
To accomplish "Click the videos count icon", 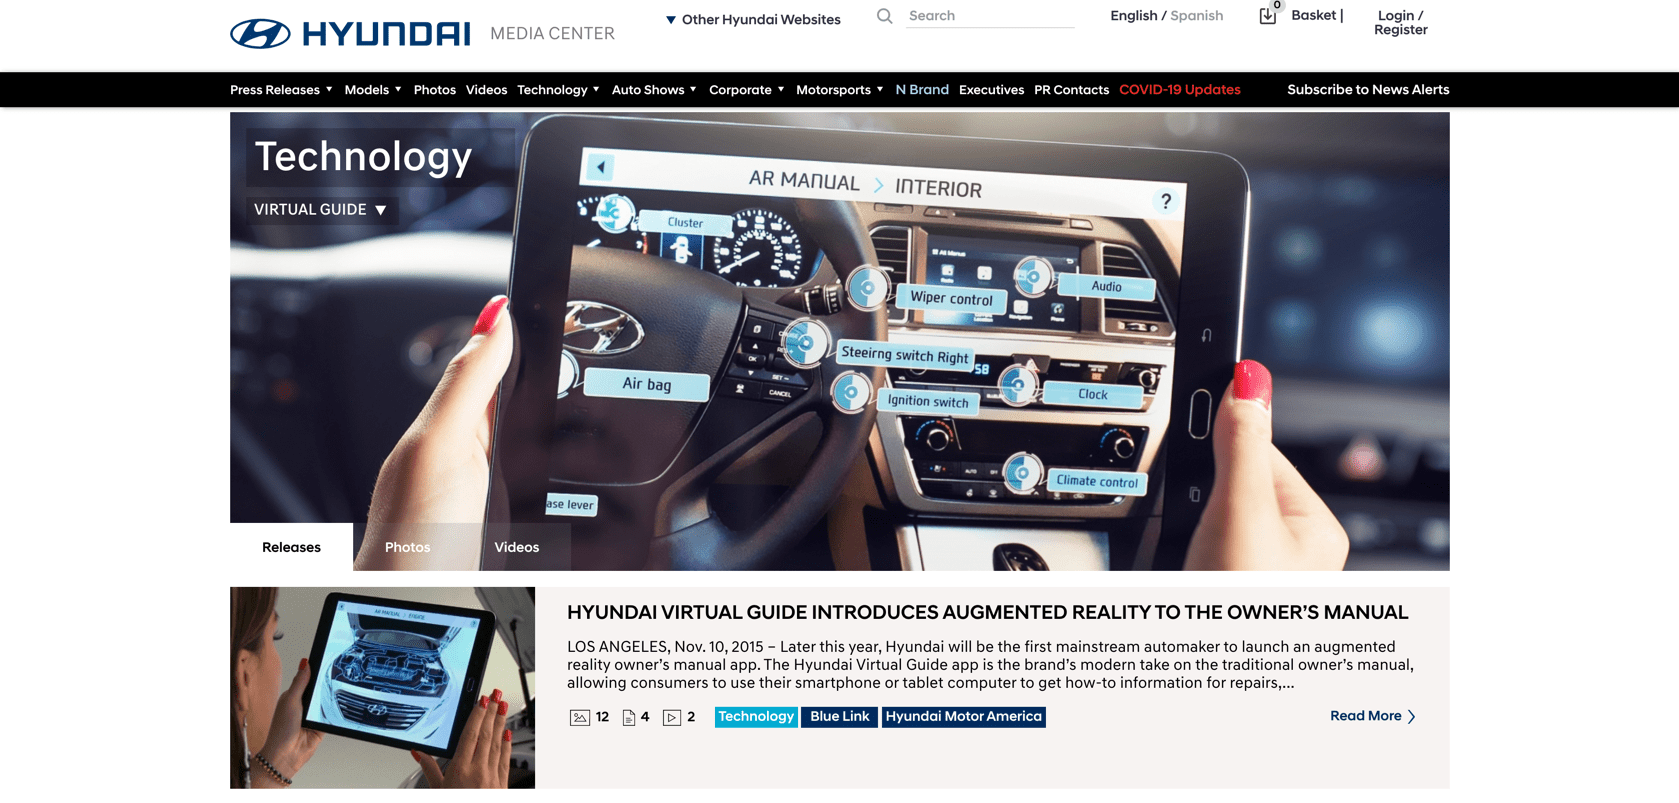I will tap(672, 717).
